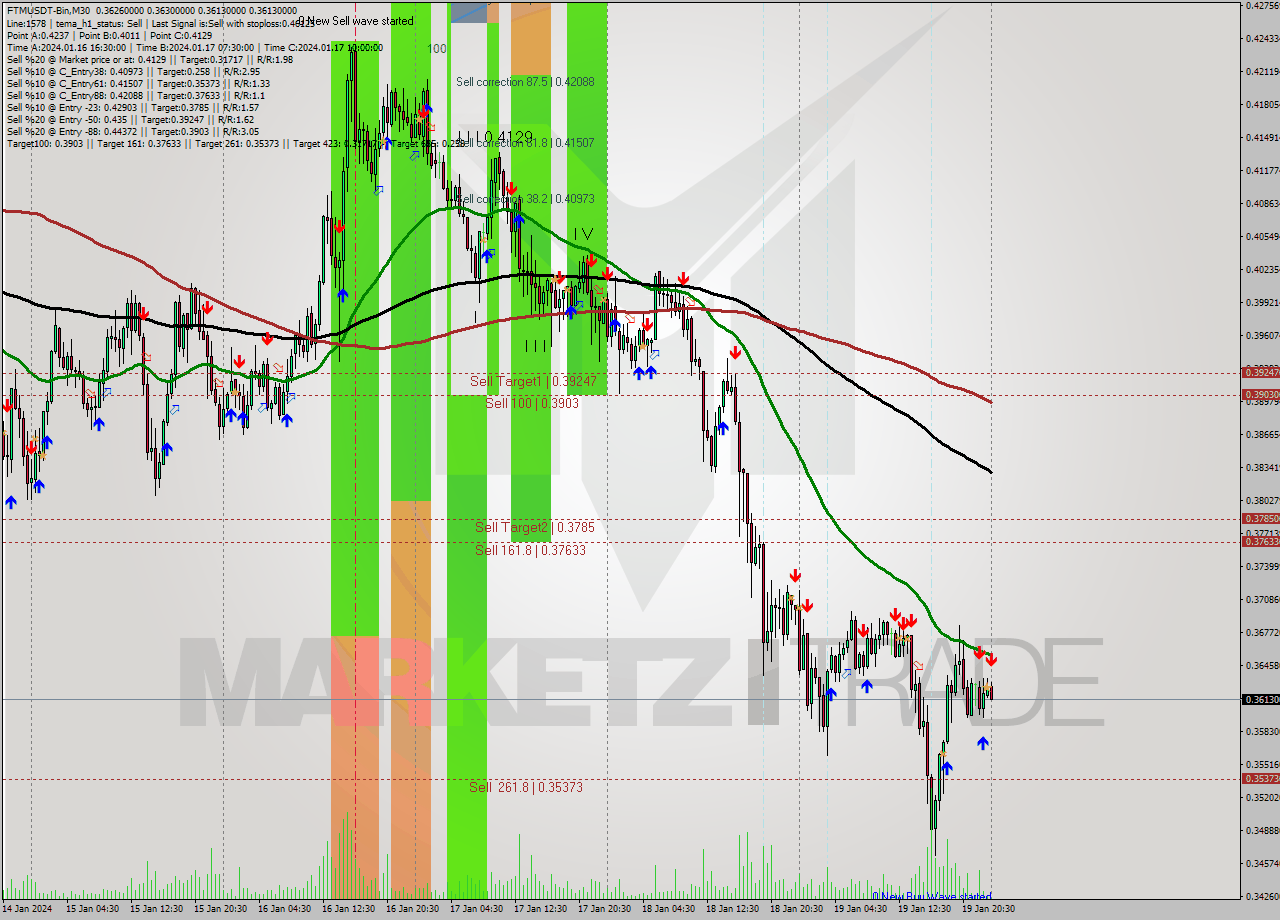Click the 0.38665 price axis label
Image resolution: width=1280 pixels, height=920 pixels.
coord(1262,434)
